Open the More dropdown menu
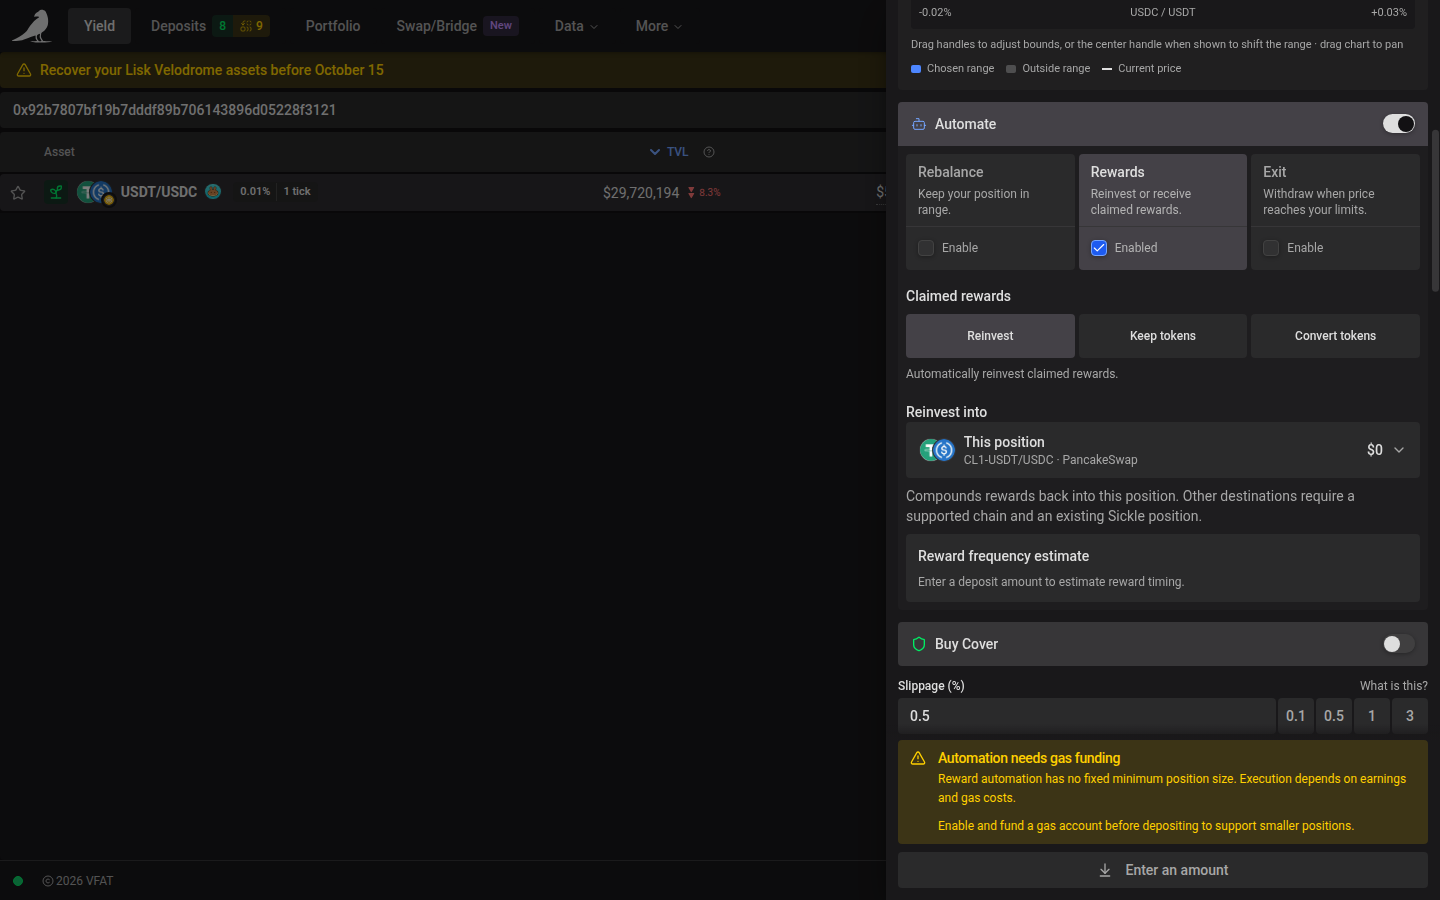This screenshot has height=900, width=1440. tap(658, 26)
